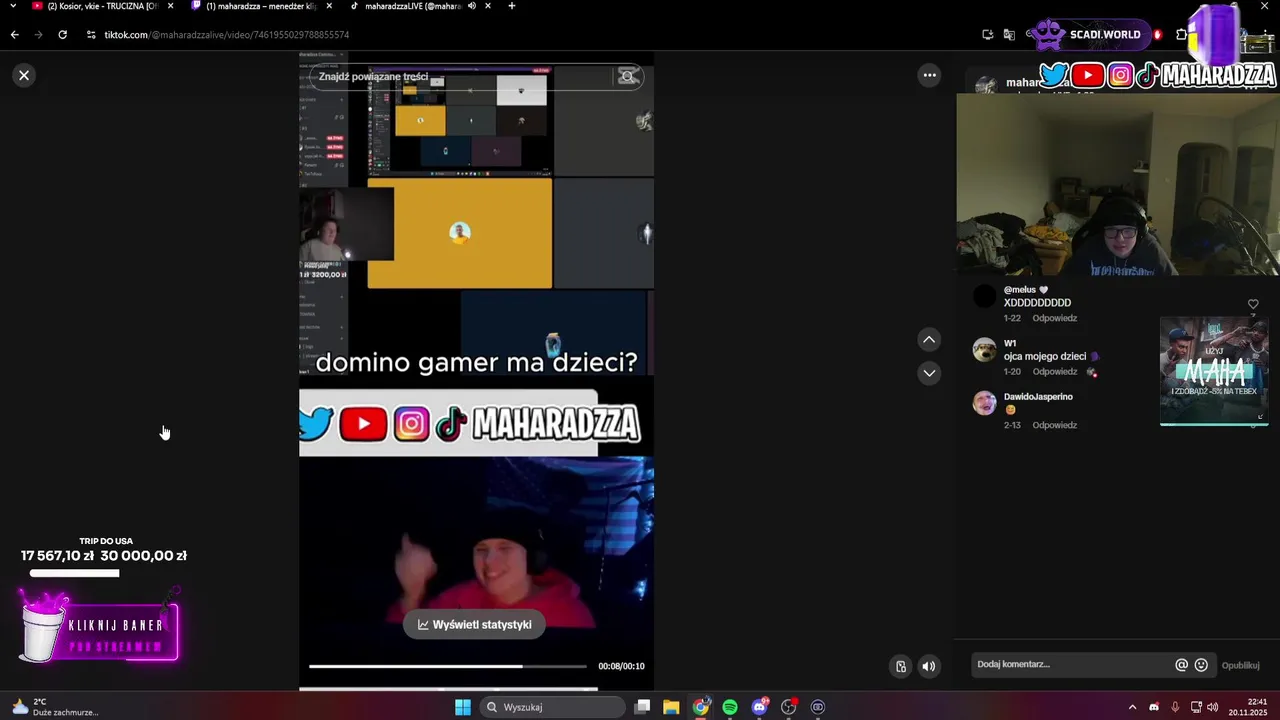Toggle auto-scroll icon beside volume button
This screenshot has height=720, width=1280.
(x=901, y=666)
